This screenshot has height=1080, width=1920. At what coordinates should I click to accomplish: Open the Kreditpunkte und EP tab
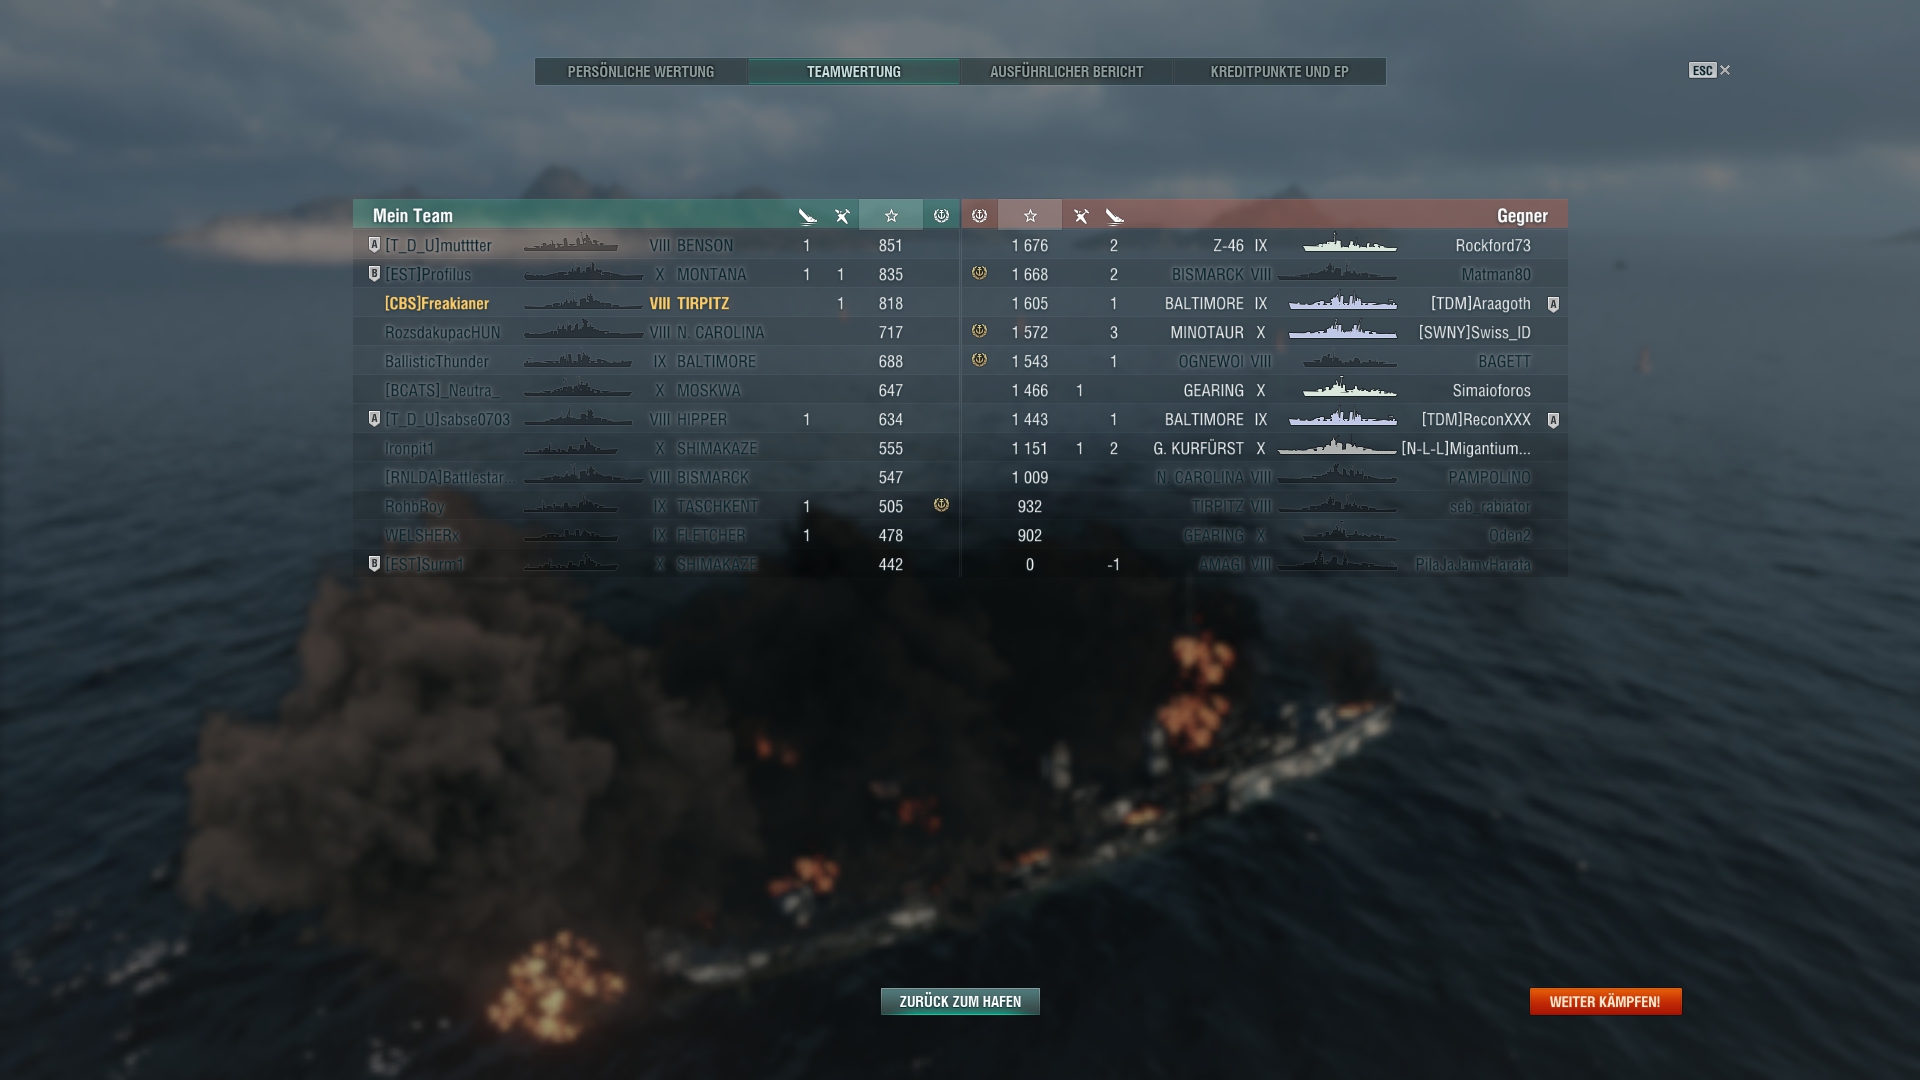tap(1280, 72)
